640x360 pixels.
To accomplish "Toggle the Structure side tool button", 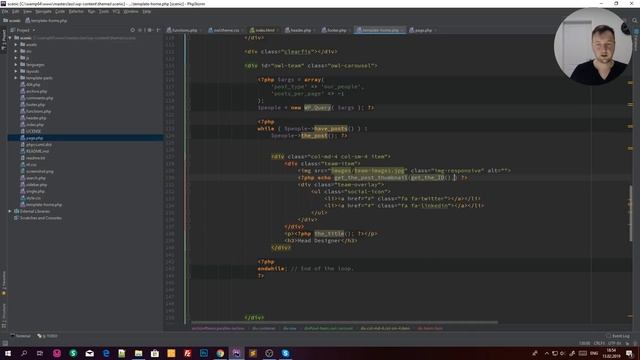I will [x=4, y=315].
